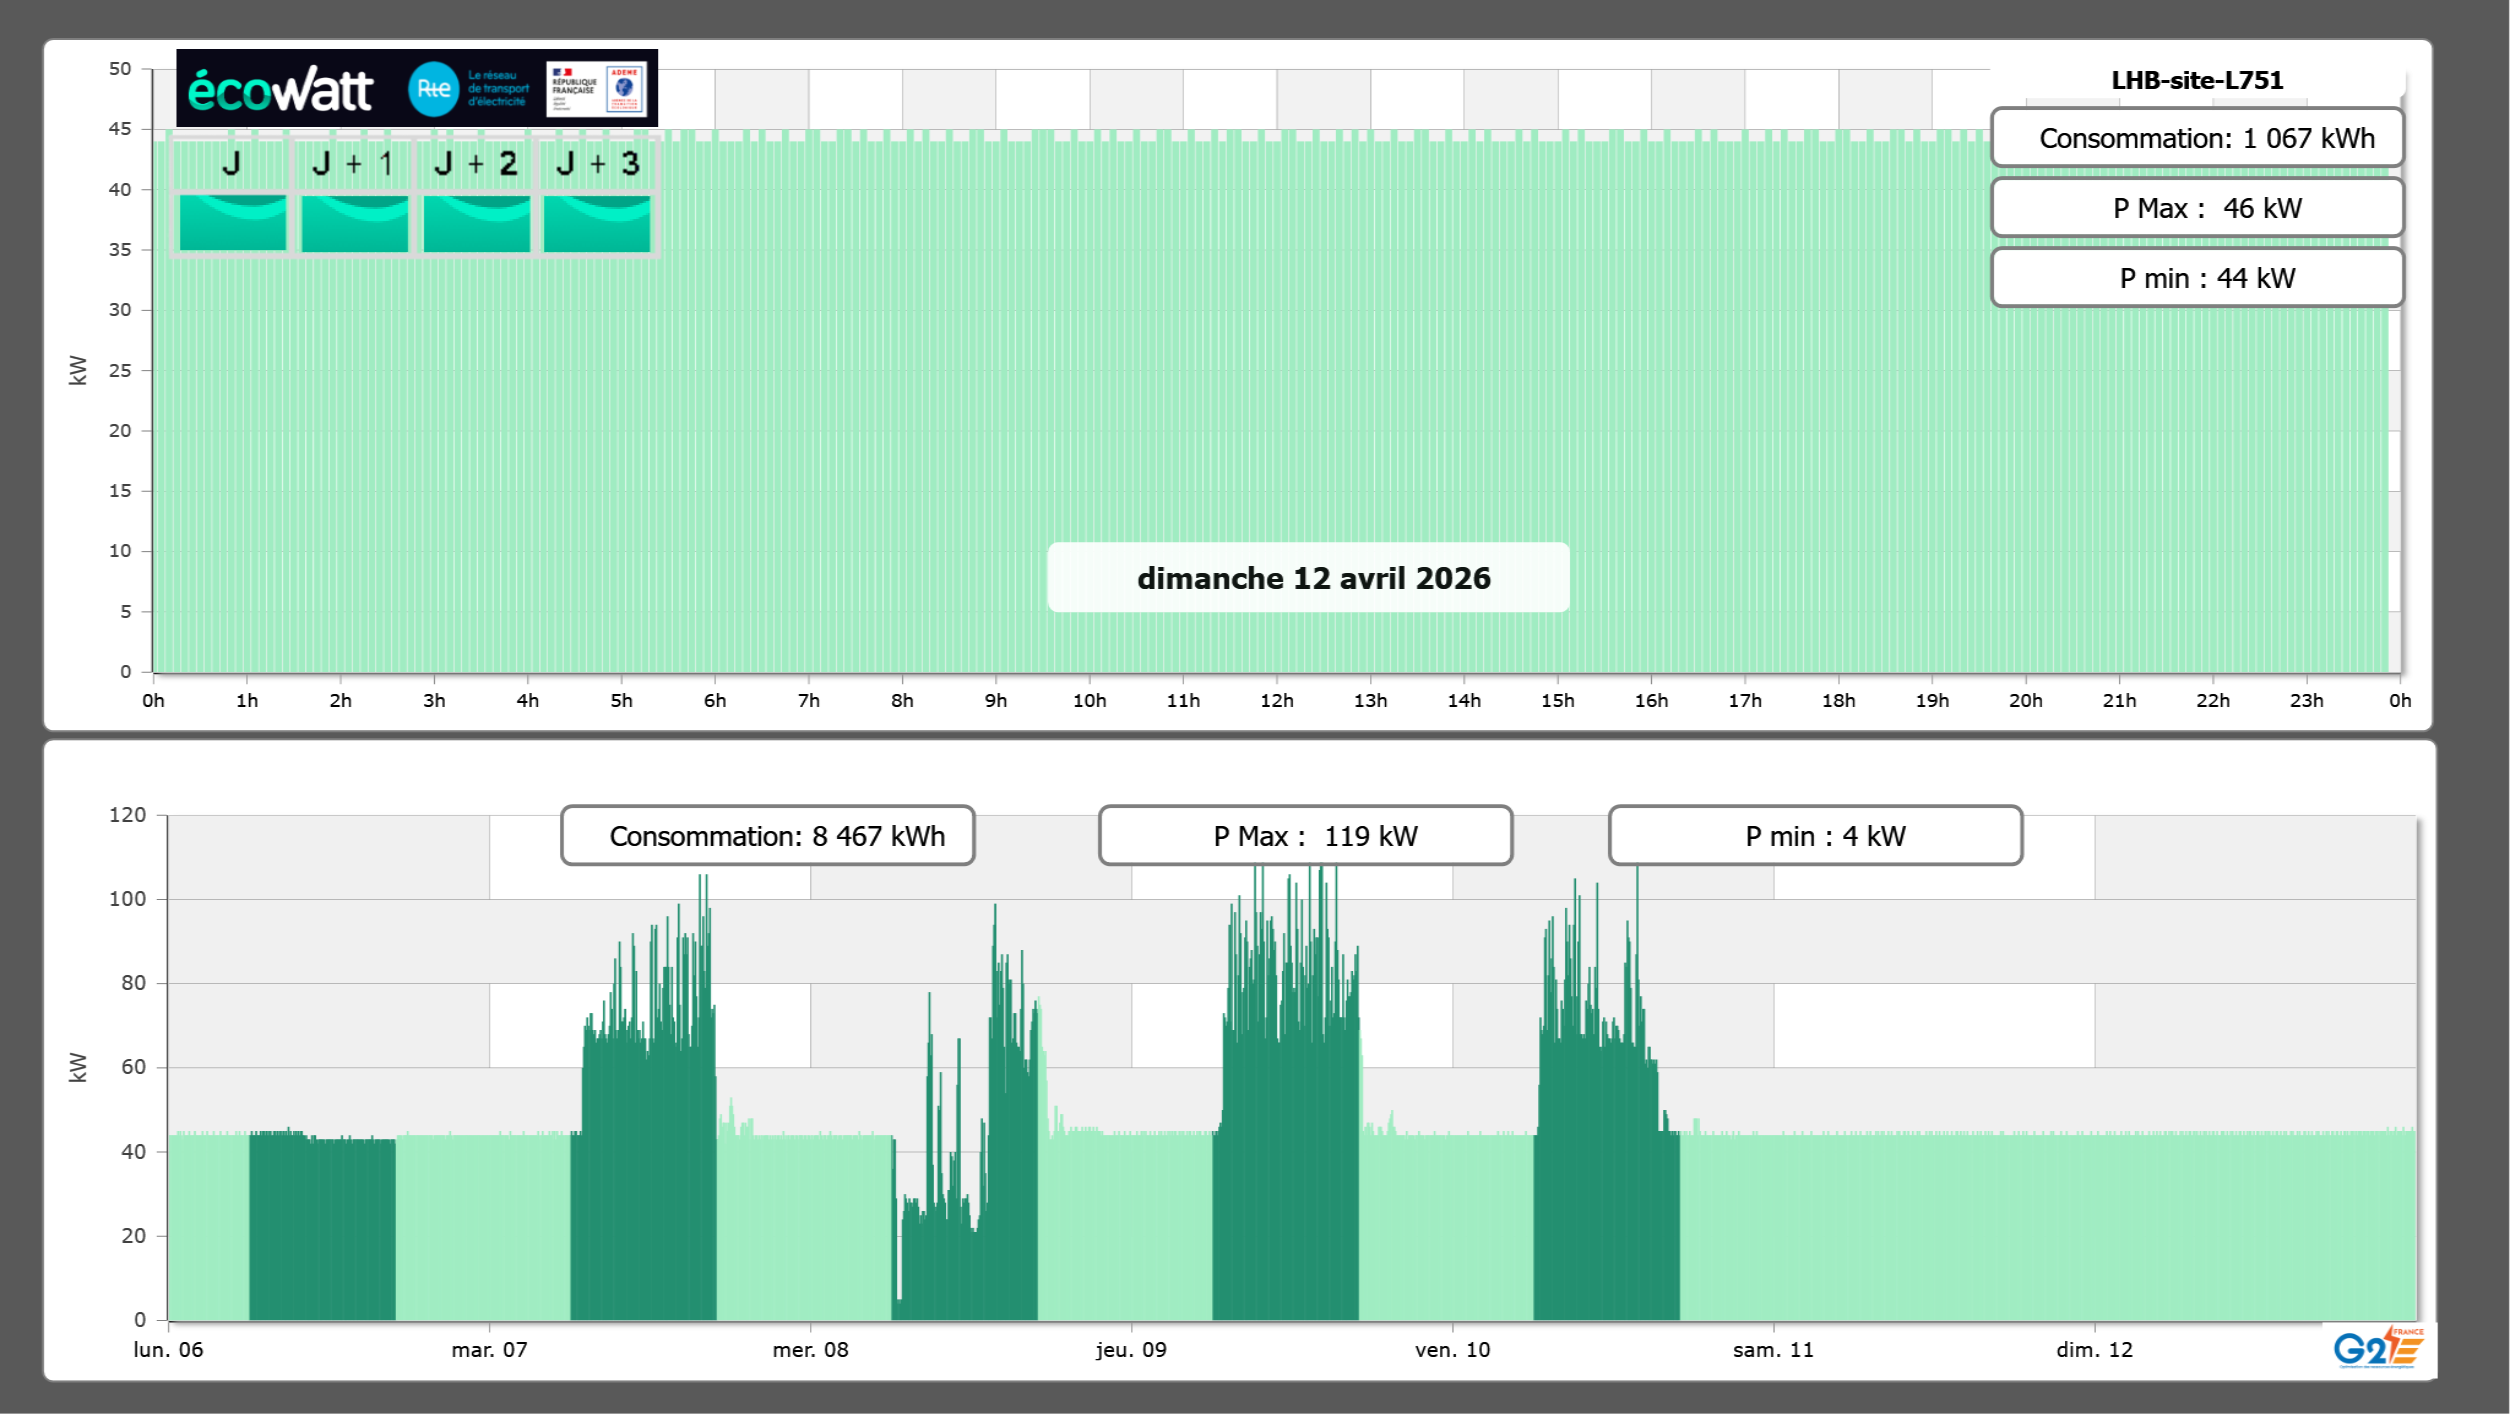Click the G2E France logo
The height and width of the screenshot is (1415, 2511).
pyautogui.click(x=2378, y=1348)
